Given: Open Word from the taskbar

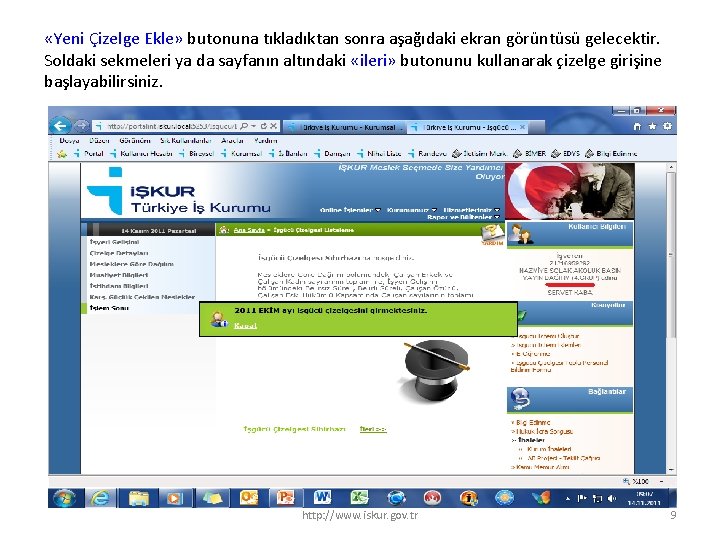Looking at the screenshot, I should coord(322,498).
